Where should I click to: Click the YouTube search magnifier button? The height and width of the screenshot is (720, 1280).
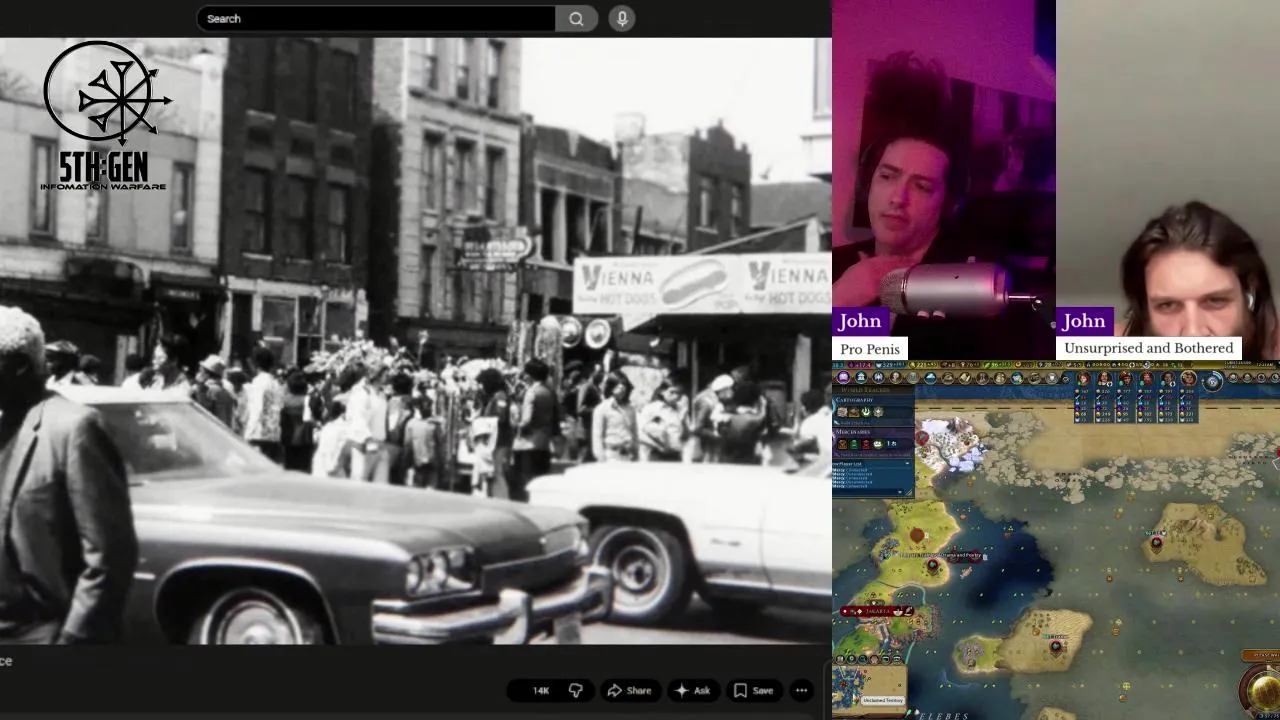tap(576, 18)
